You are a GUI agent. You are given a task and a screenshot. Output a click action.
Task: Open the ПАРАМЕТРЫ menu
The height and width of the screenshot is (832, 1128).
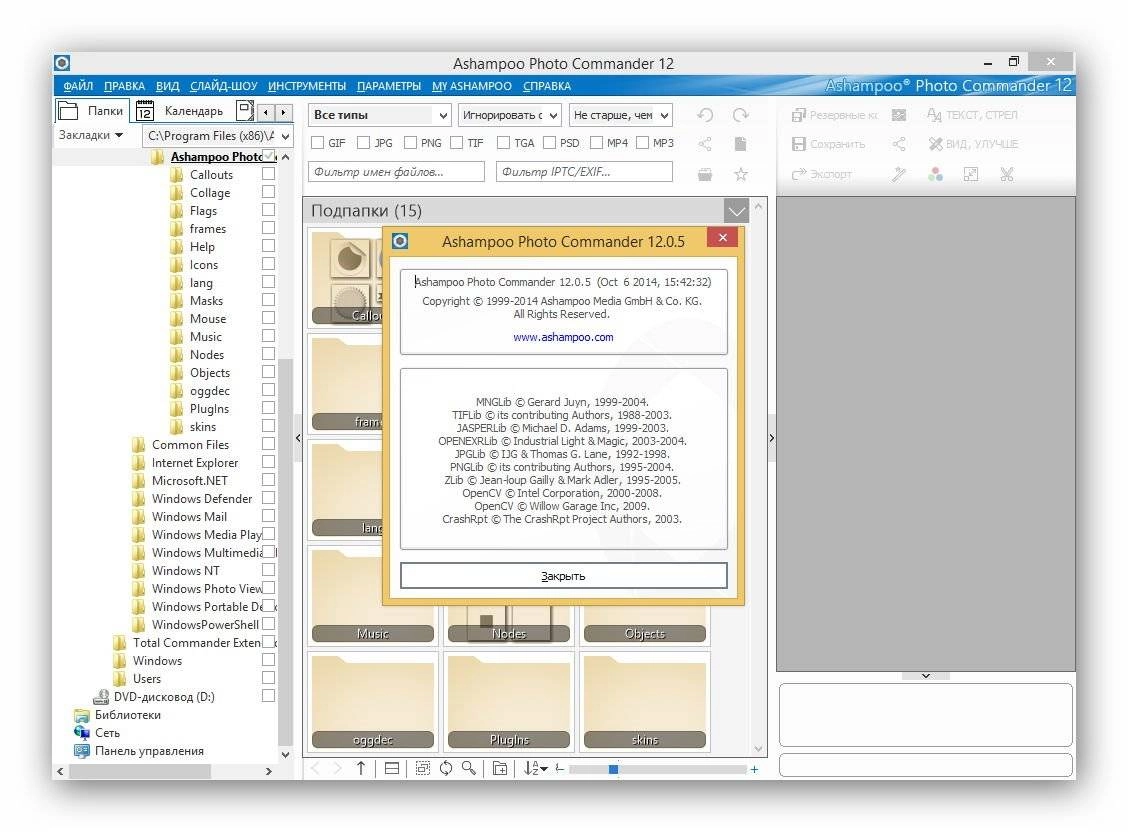389,86
